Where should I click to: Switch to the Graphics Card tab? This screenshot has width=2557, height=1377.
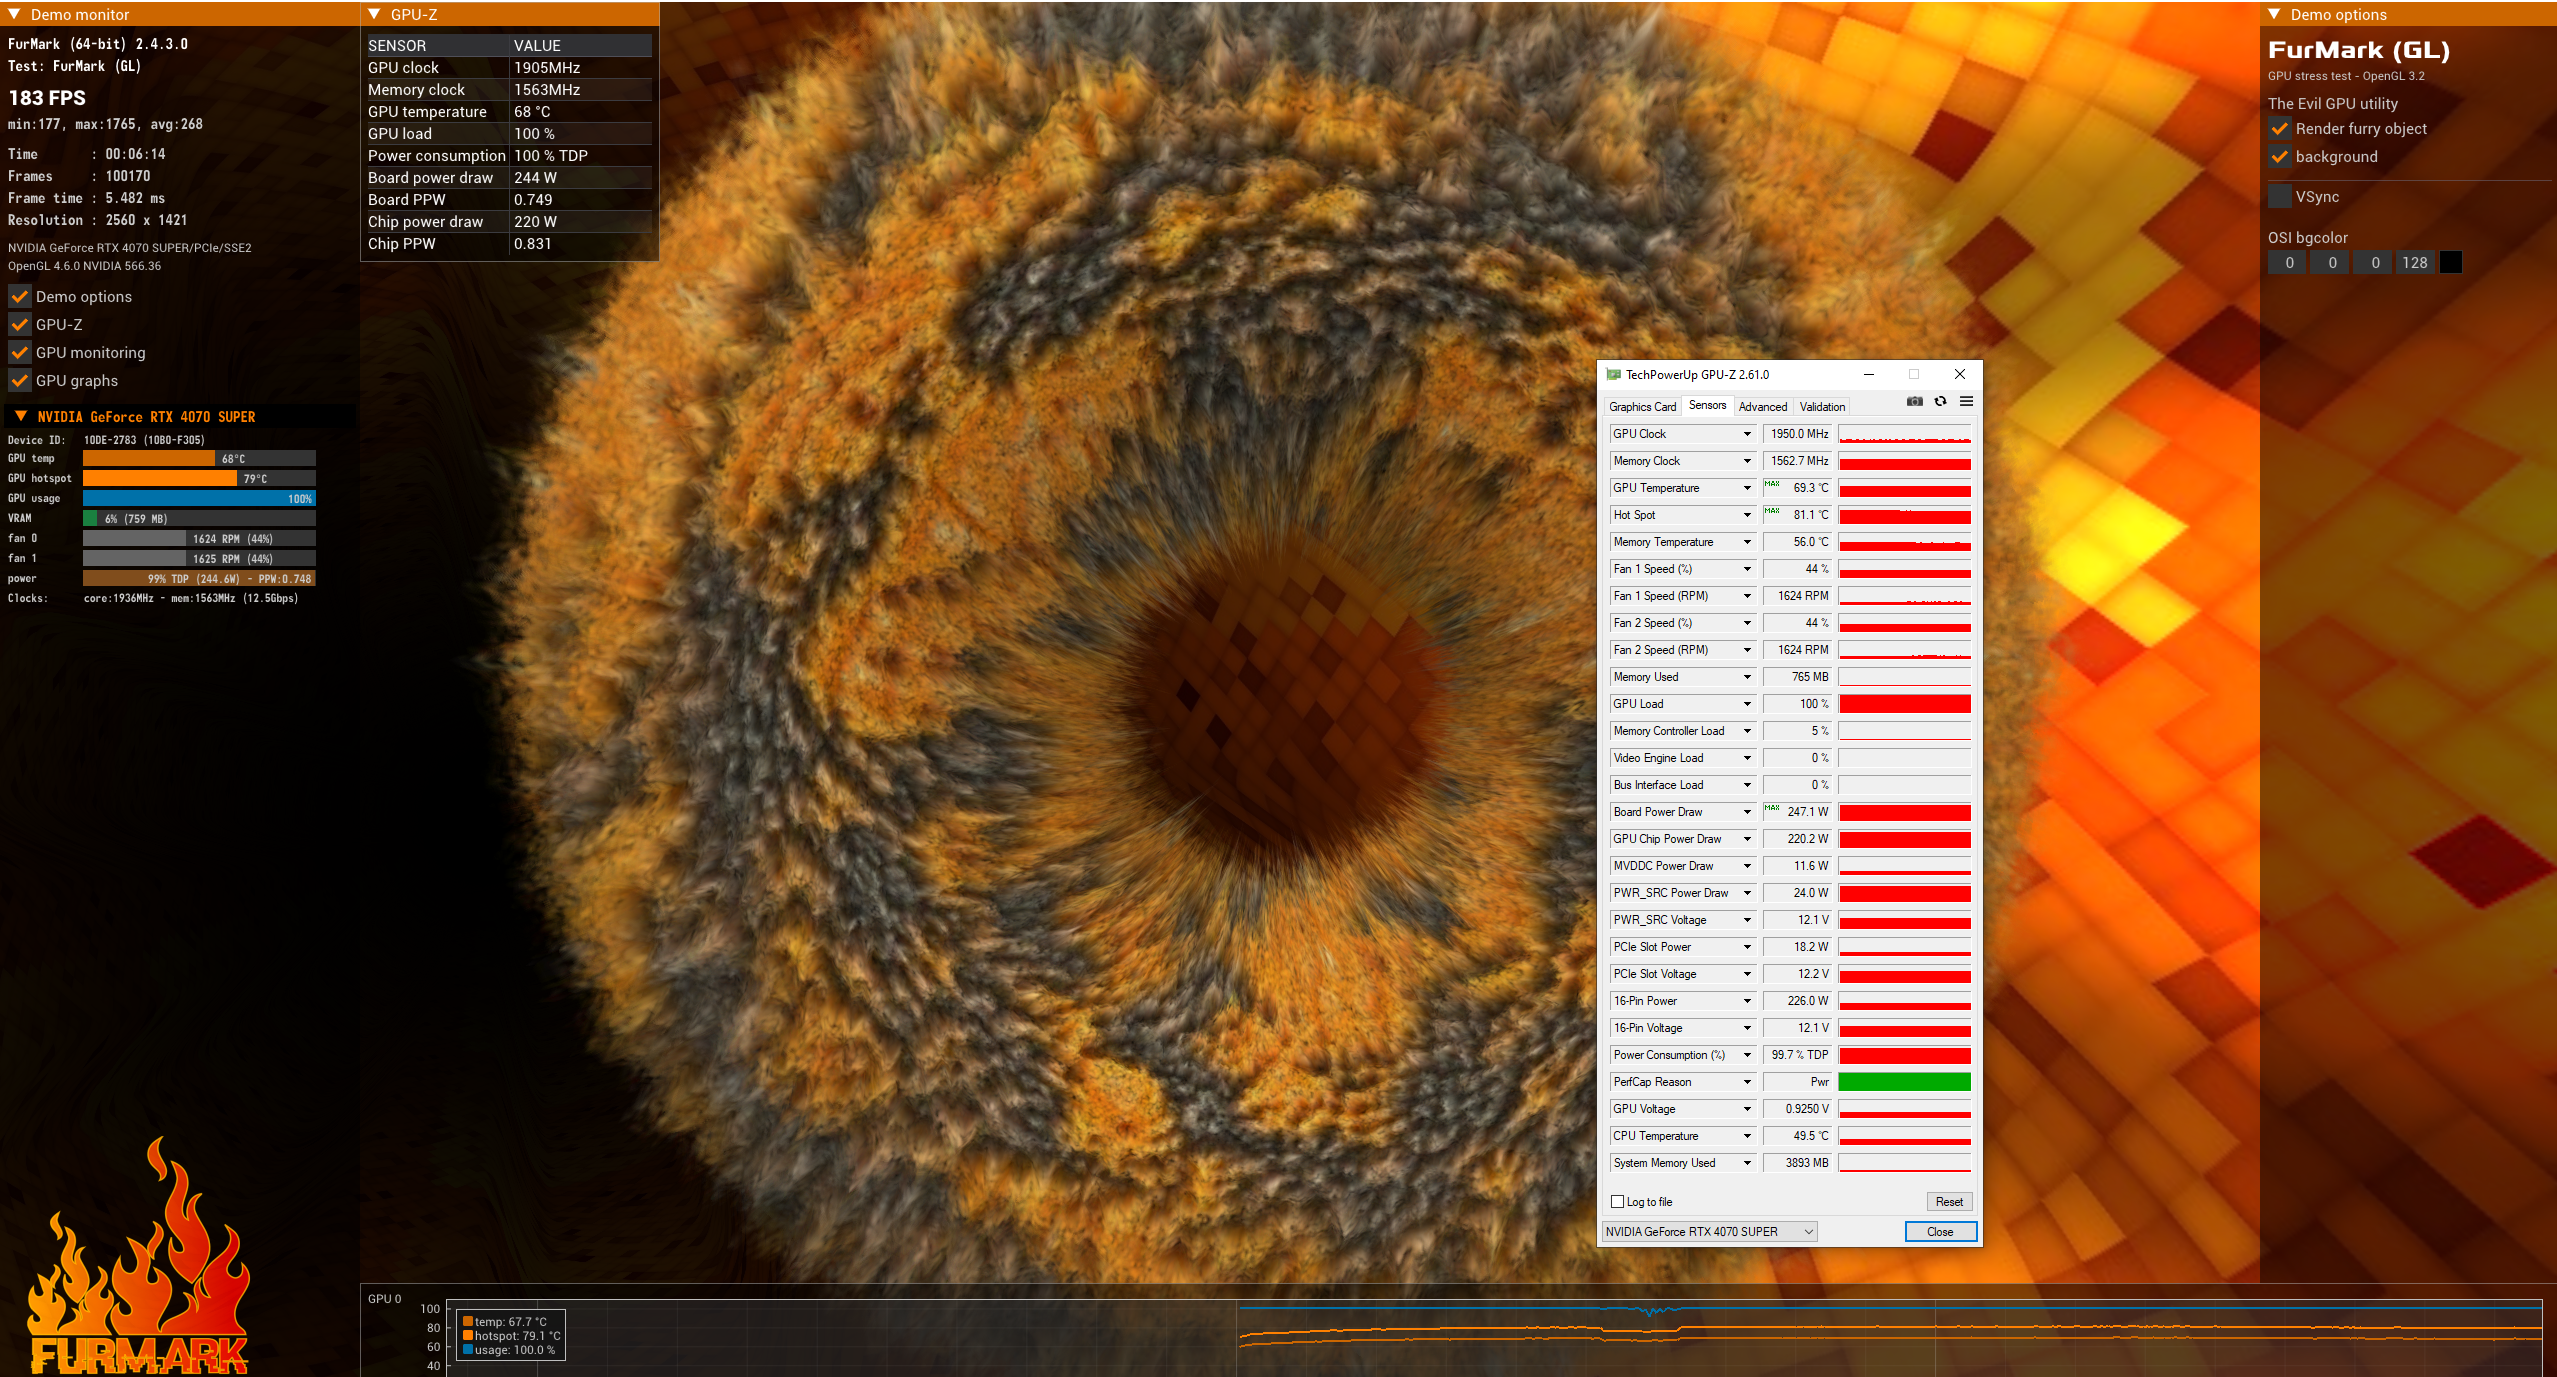(1642, 407)
